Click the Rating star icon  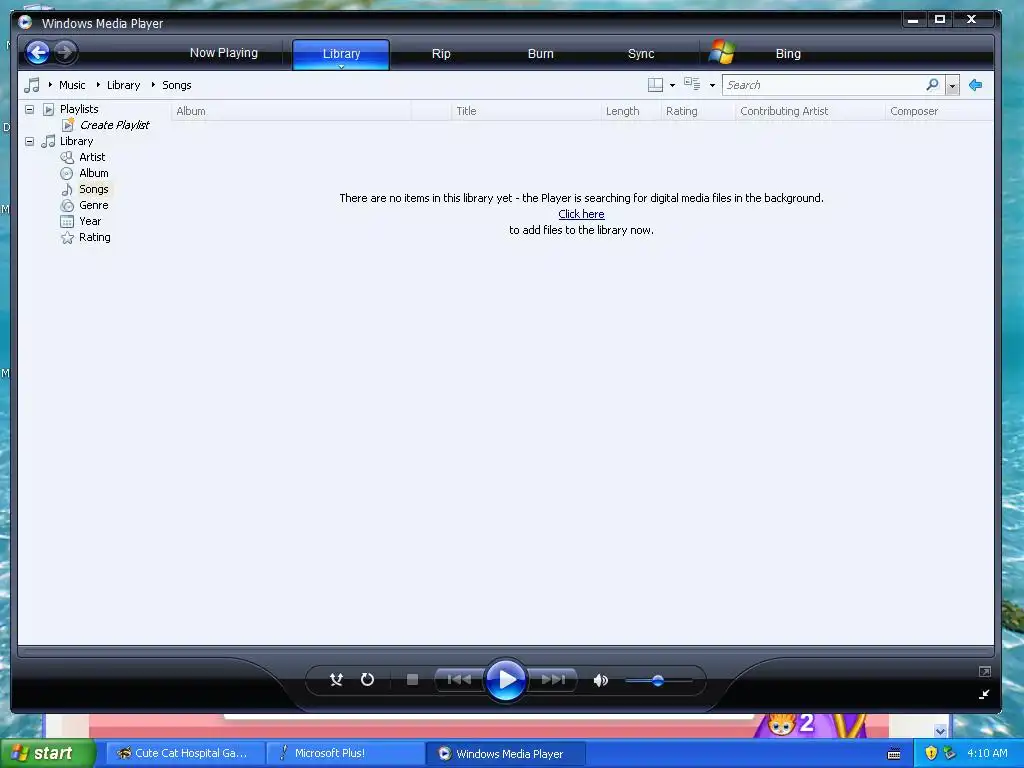[67, 238]
